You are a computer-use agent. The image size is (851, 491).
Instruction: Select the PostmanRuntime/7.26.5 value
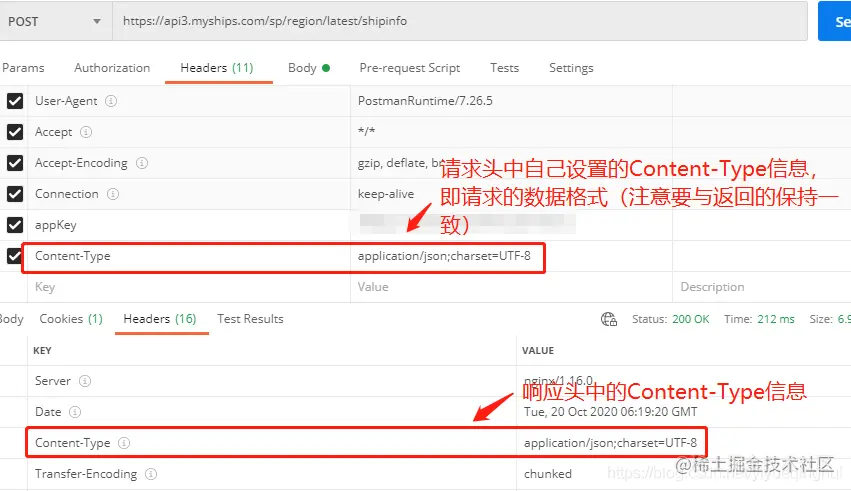coord(425,101)
